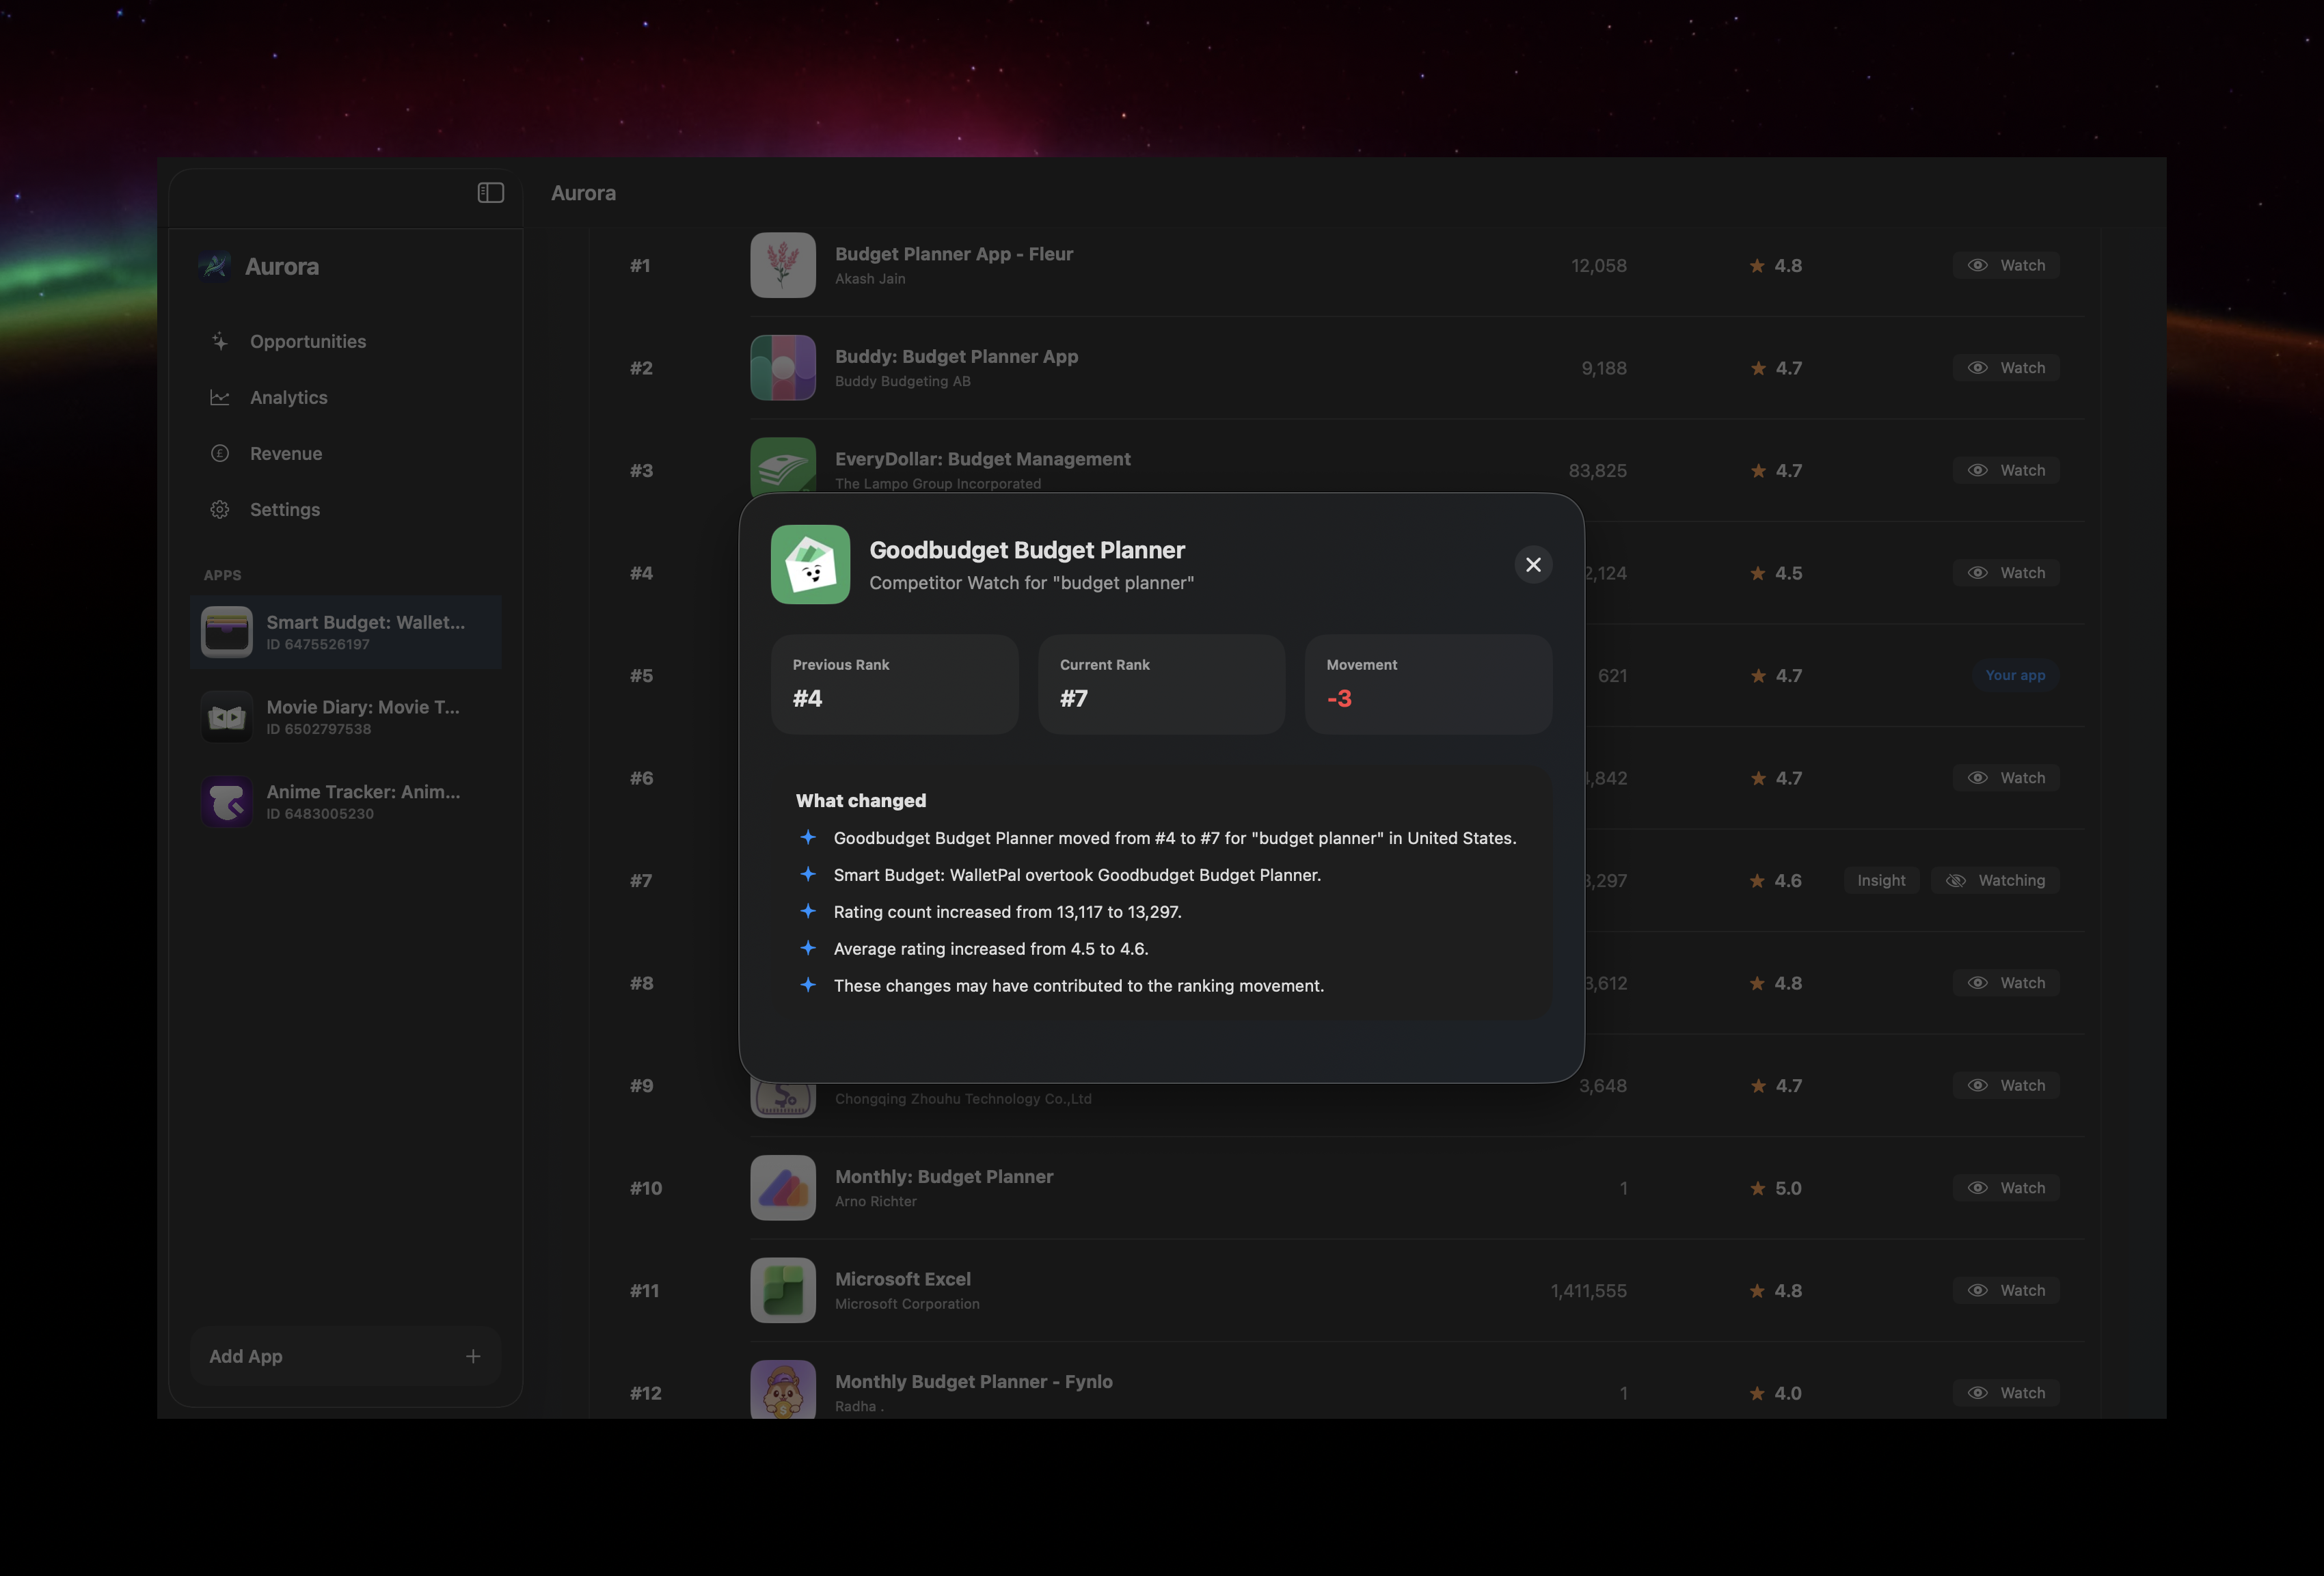Viewport: 2324px width, 1576px height.
Task: Click the Settings gear icon
Action: pyautogui.click(x=220, y=509)
